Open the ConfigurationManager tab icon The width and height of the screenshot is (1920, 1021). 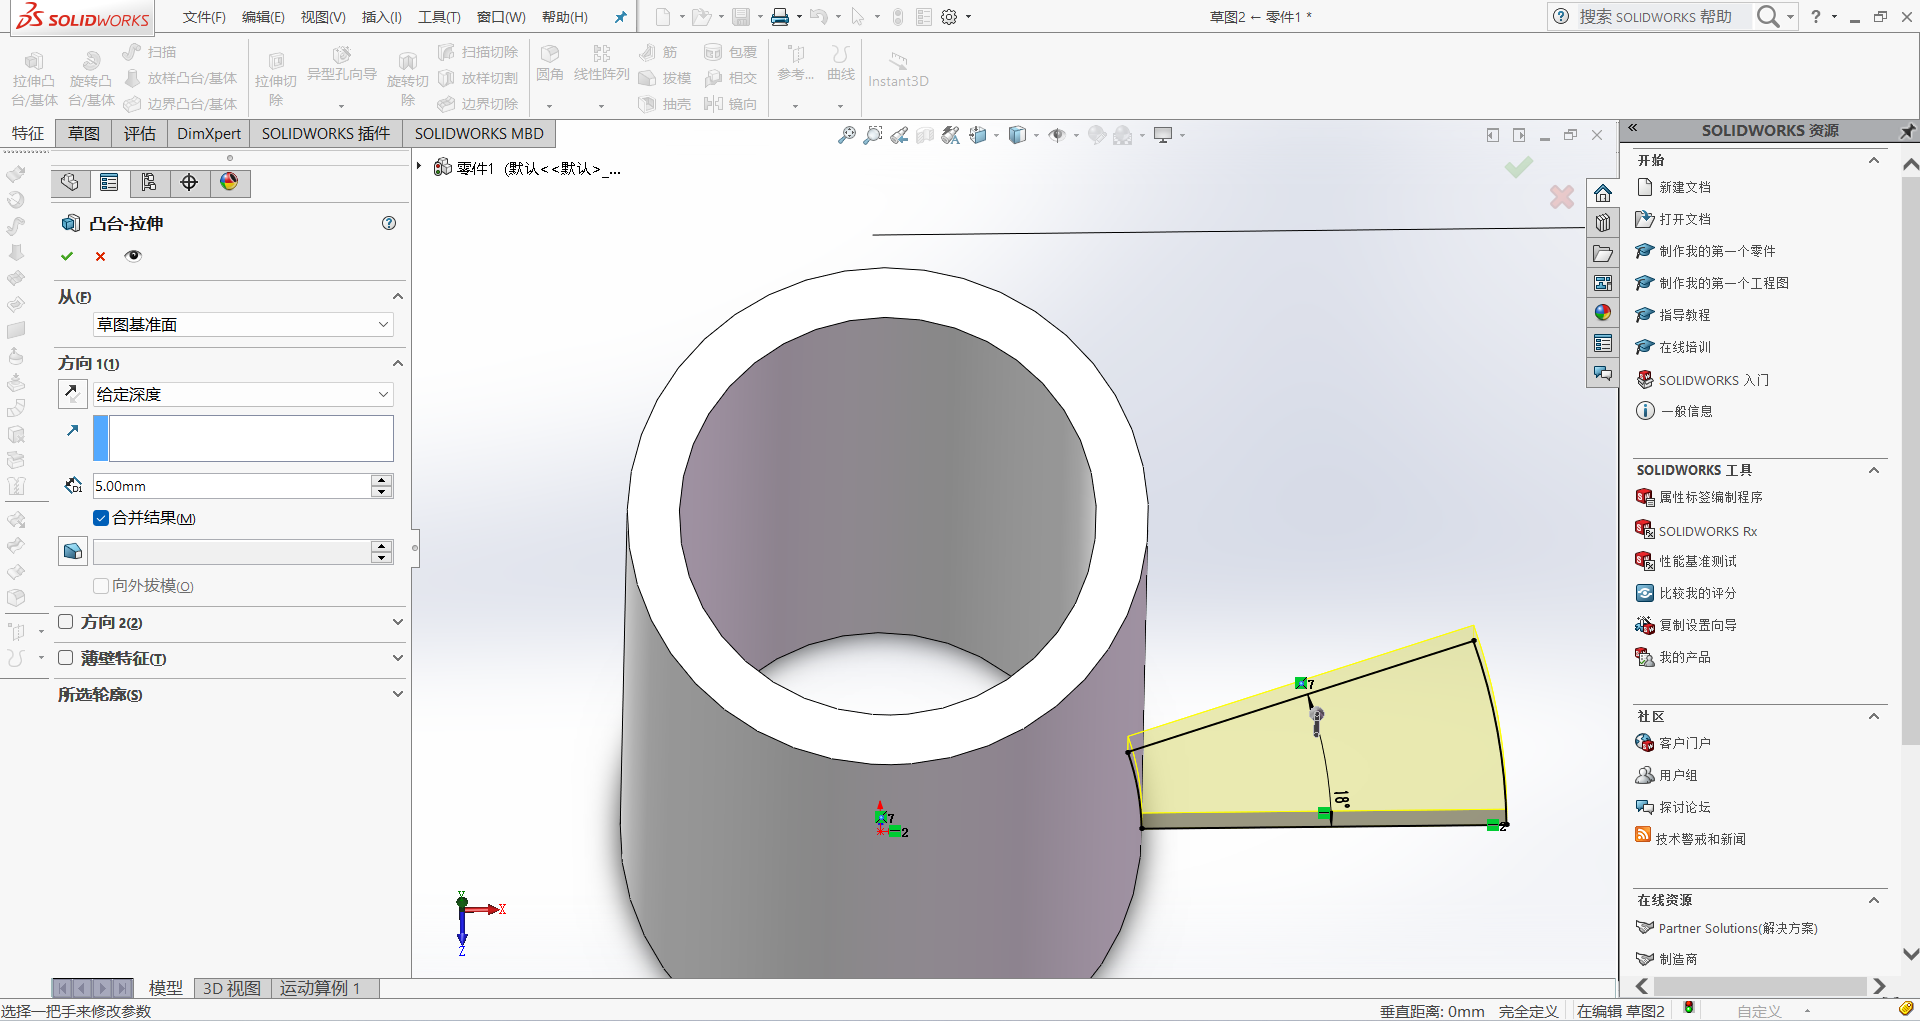pos(149,182)
